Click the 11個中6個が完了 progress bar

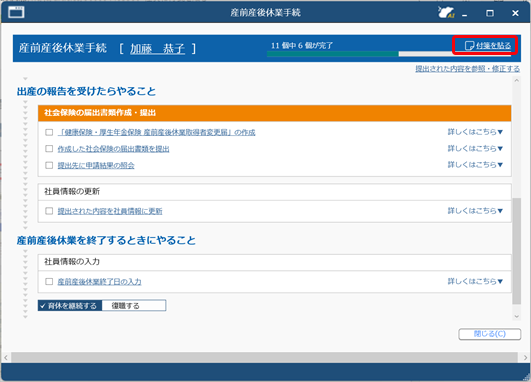coord(389,54)
